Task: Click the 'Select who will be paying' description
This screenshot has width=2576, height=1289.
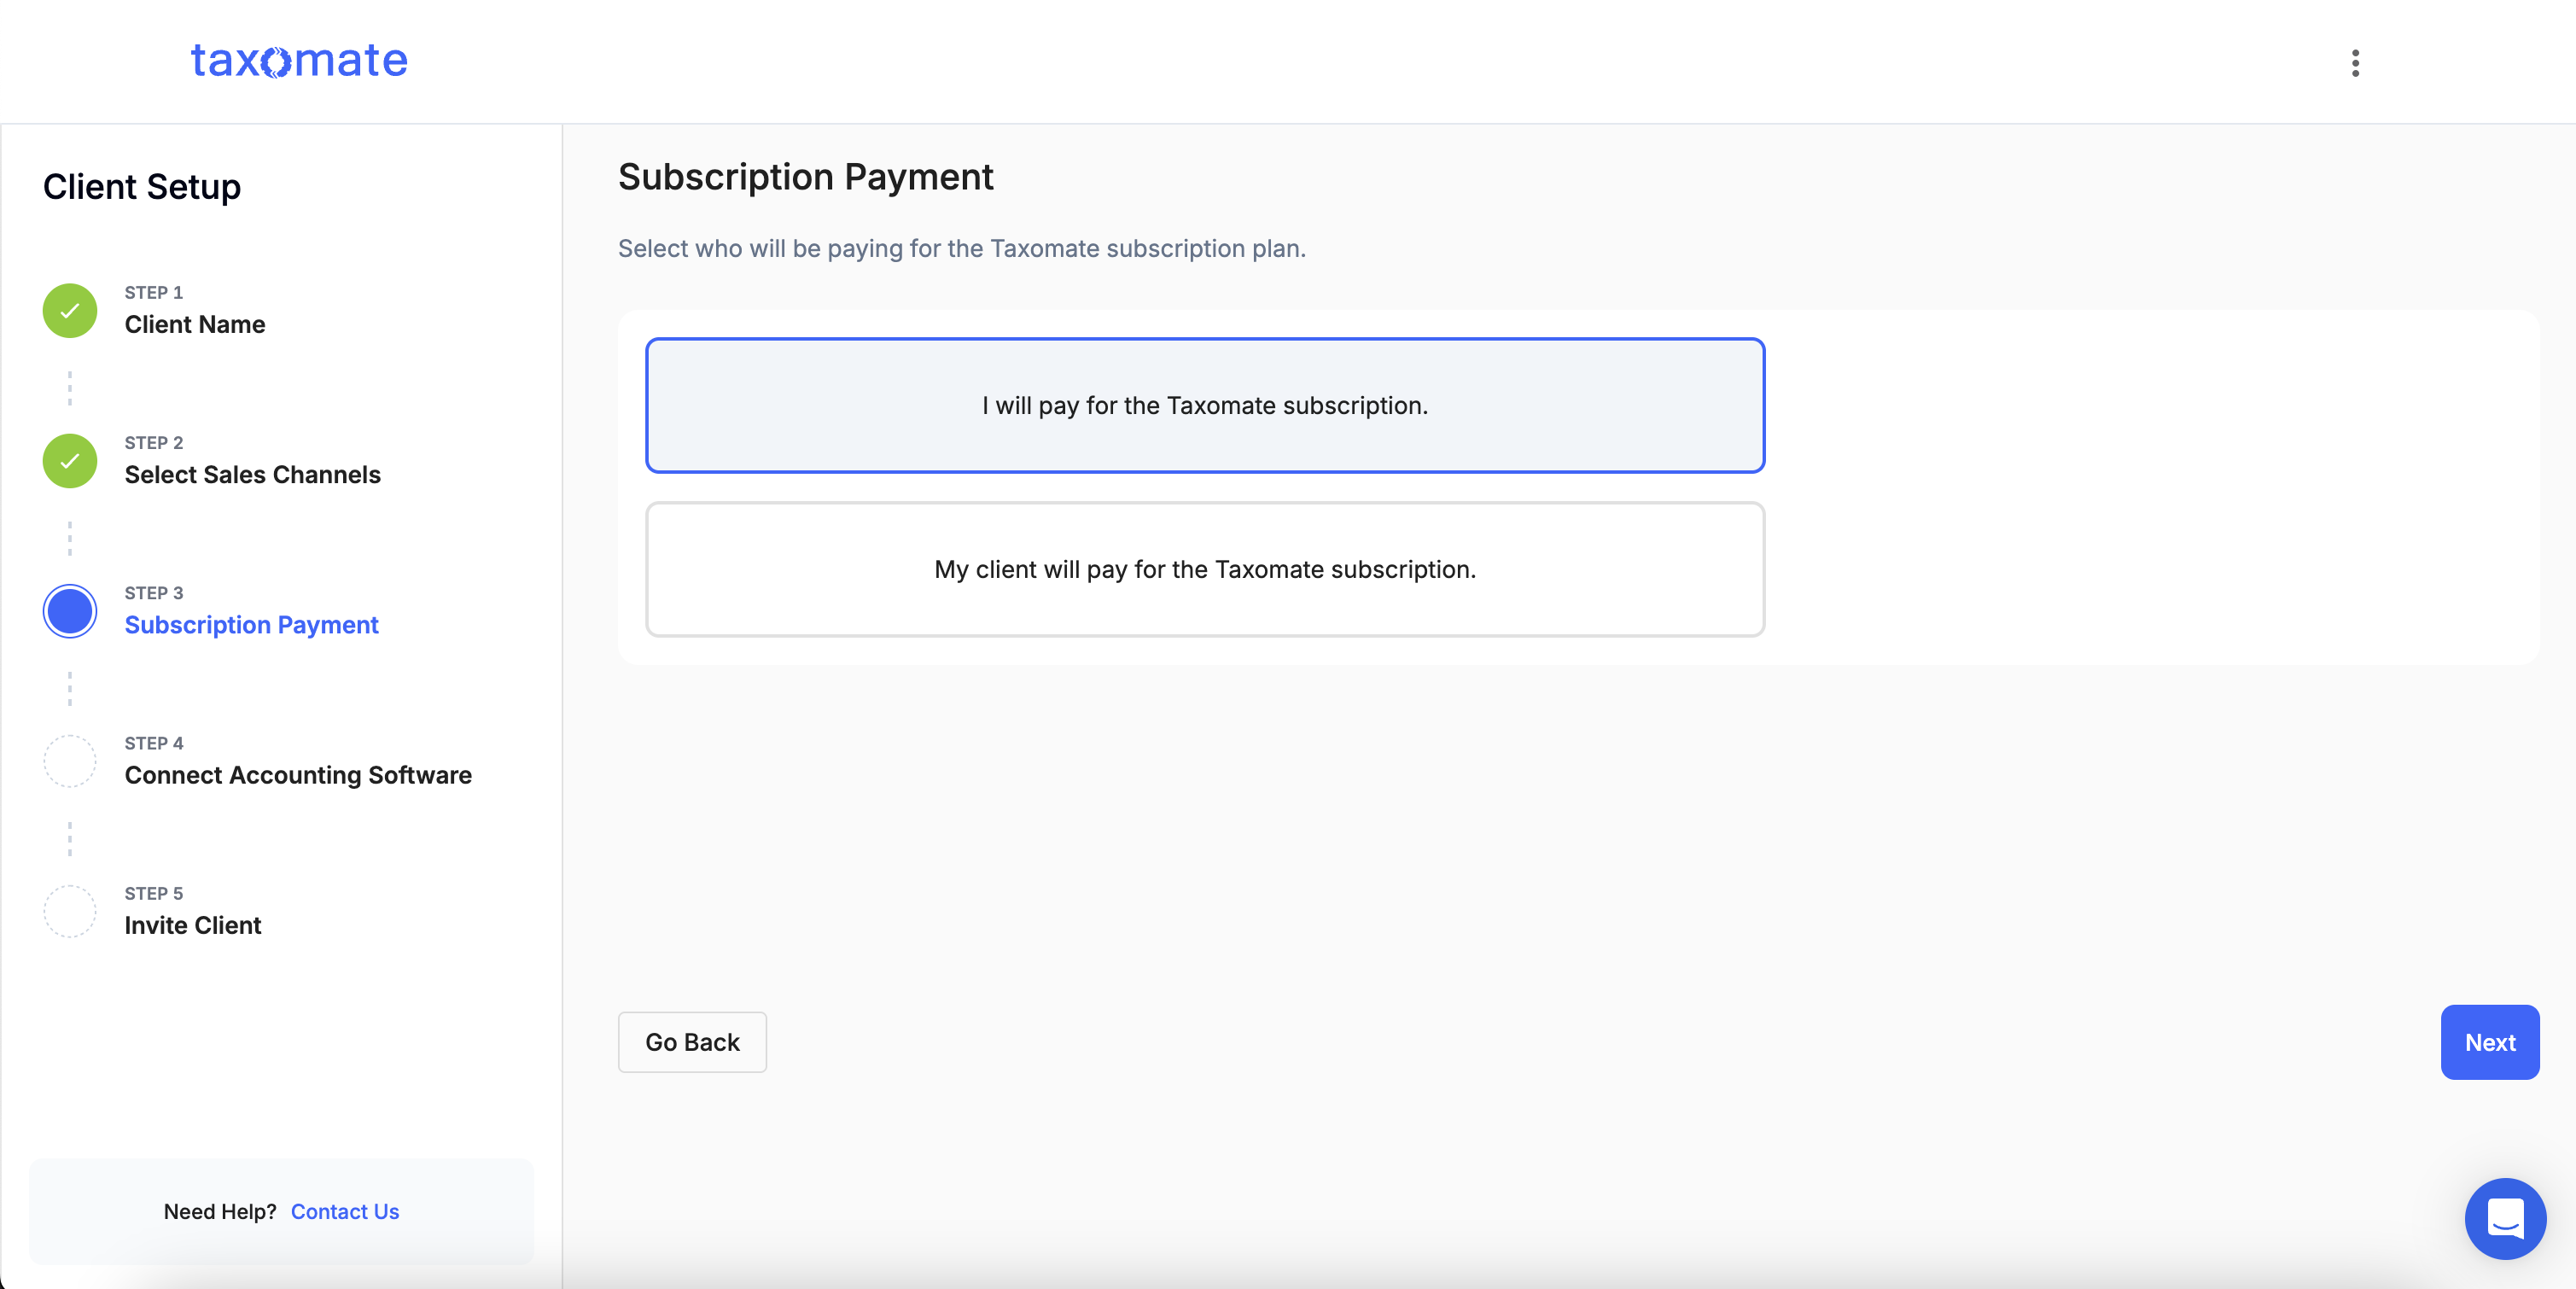Action: point(962,248)
